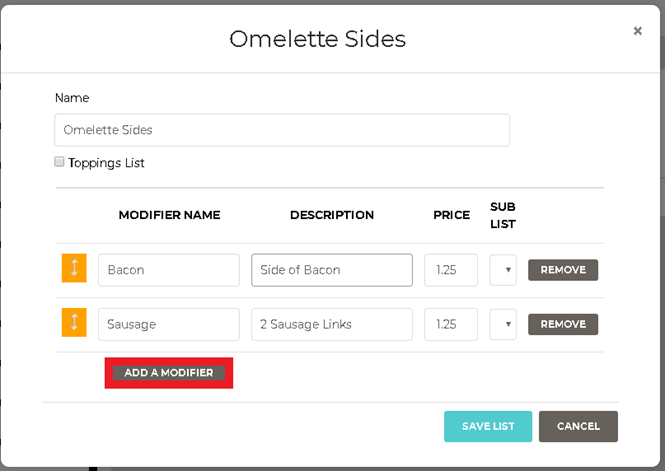The width and height of the screenshot is (665, 471).
Task: Click the Sausage row reorder handle icon
Action: tap(74, 323)
